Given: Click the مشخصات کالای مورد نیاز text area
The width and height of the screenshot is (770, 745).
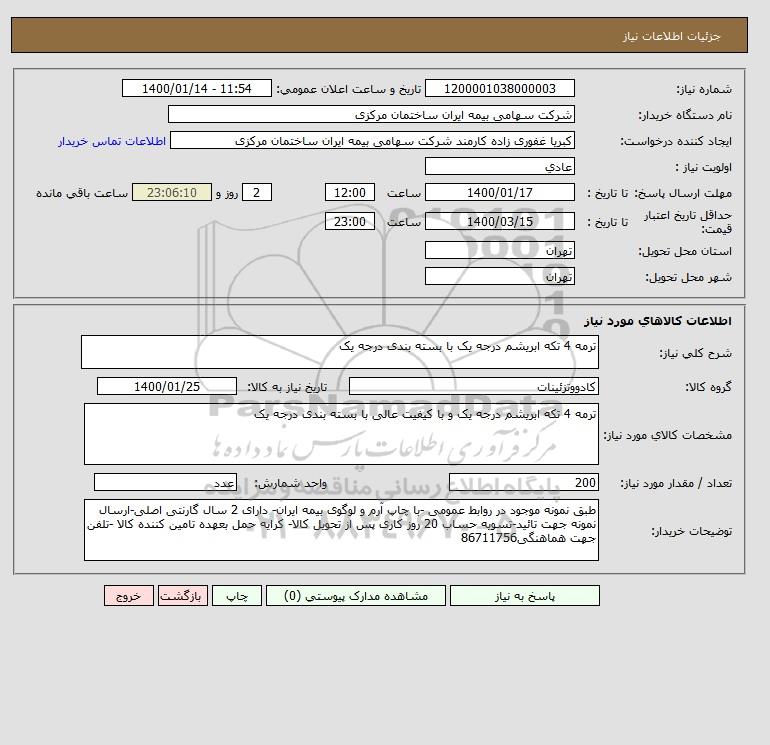Looking at the screenshot, I should [x=341, y=434].
